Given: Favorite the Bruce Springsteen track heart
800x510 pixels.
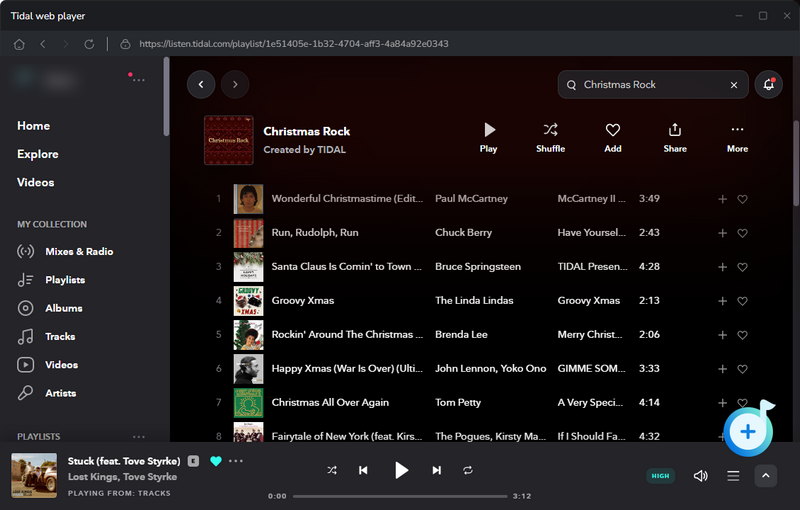Looking at the screenshot, I should tap(742, 267).
